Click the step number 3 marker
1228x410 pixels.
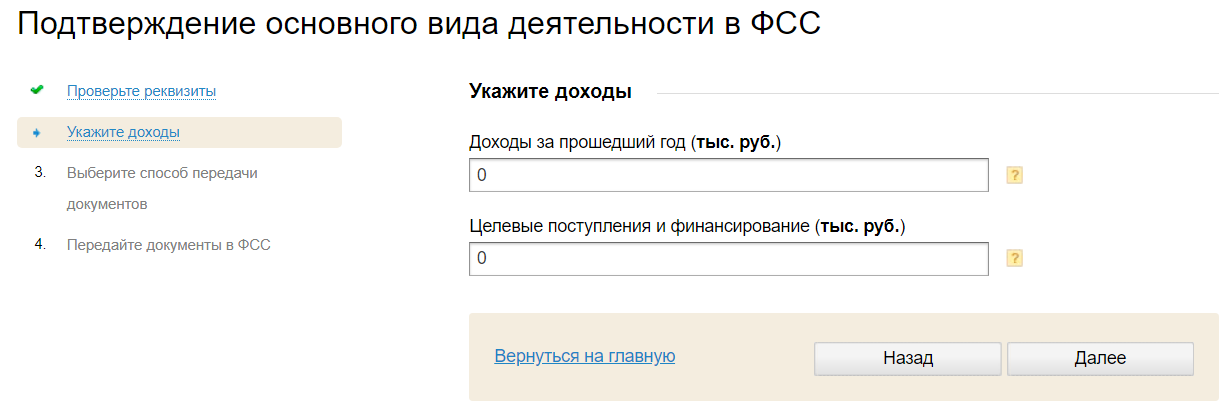[x=40, y=172]
